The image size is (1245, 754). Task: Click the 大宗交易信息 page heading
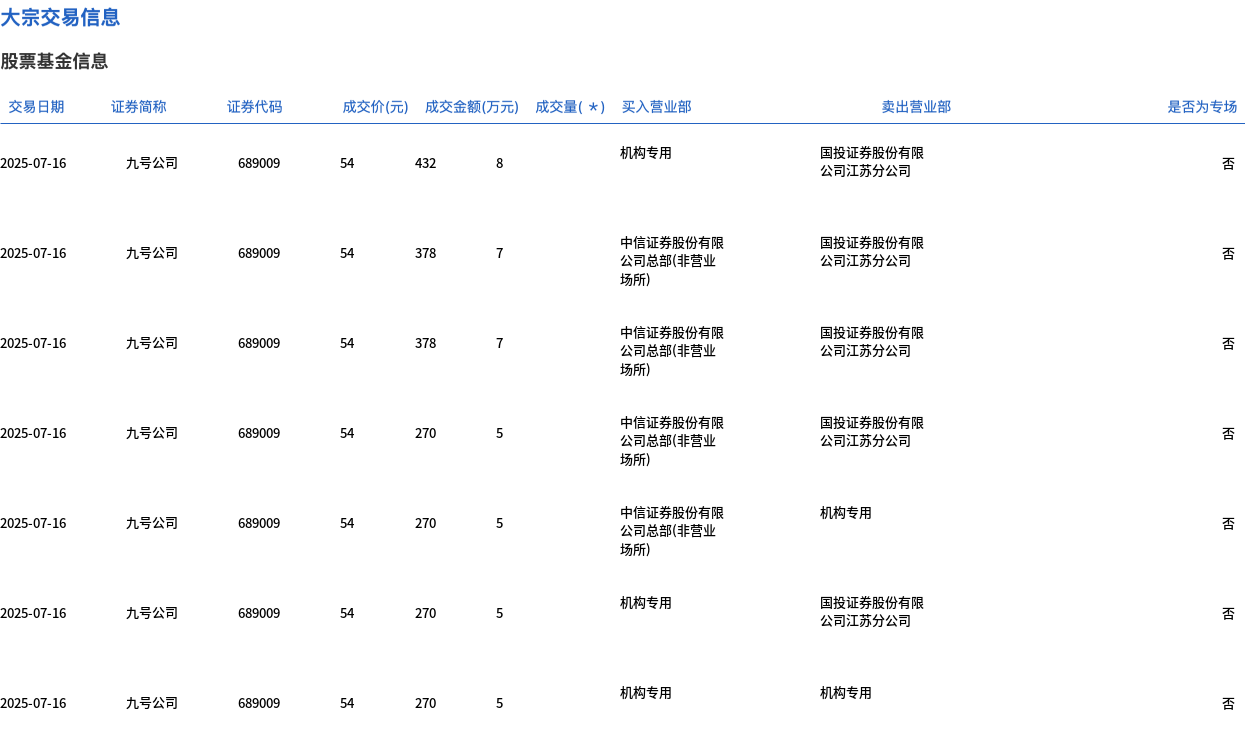coord(60,17)
